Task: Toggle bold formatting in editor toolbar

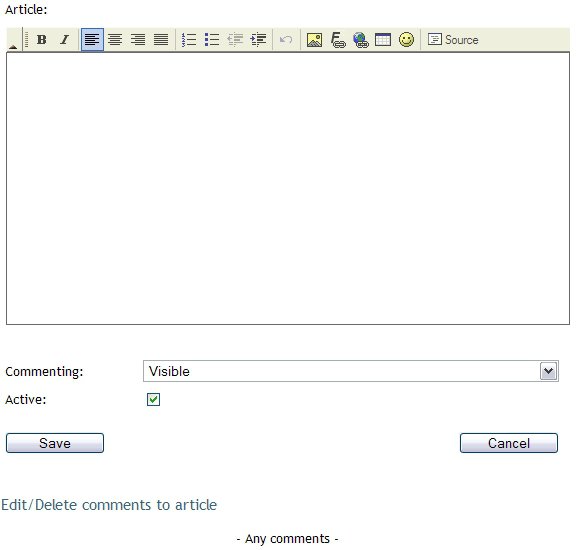Action: point(42,39)
